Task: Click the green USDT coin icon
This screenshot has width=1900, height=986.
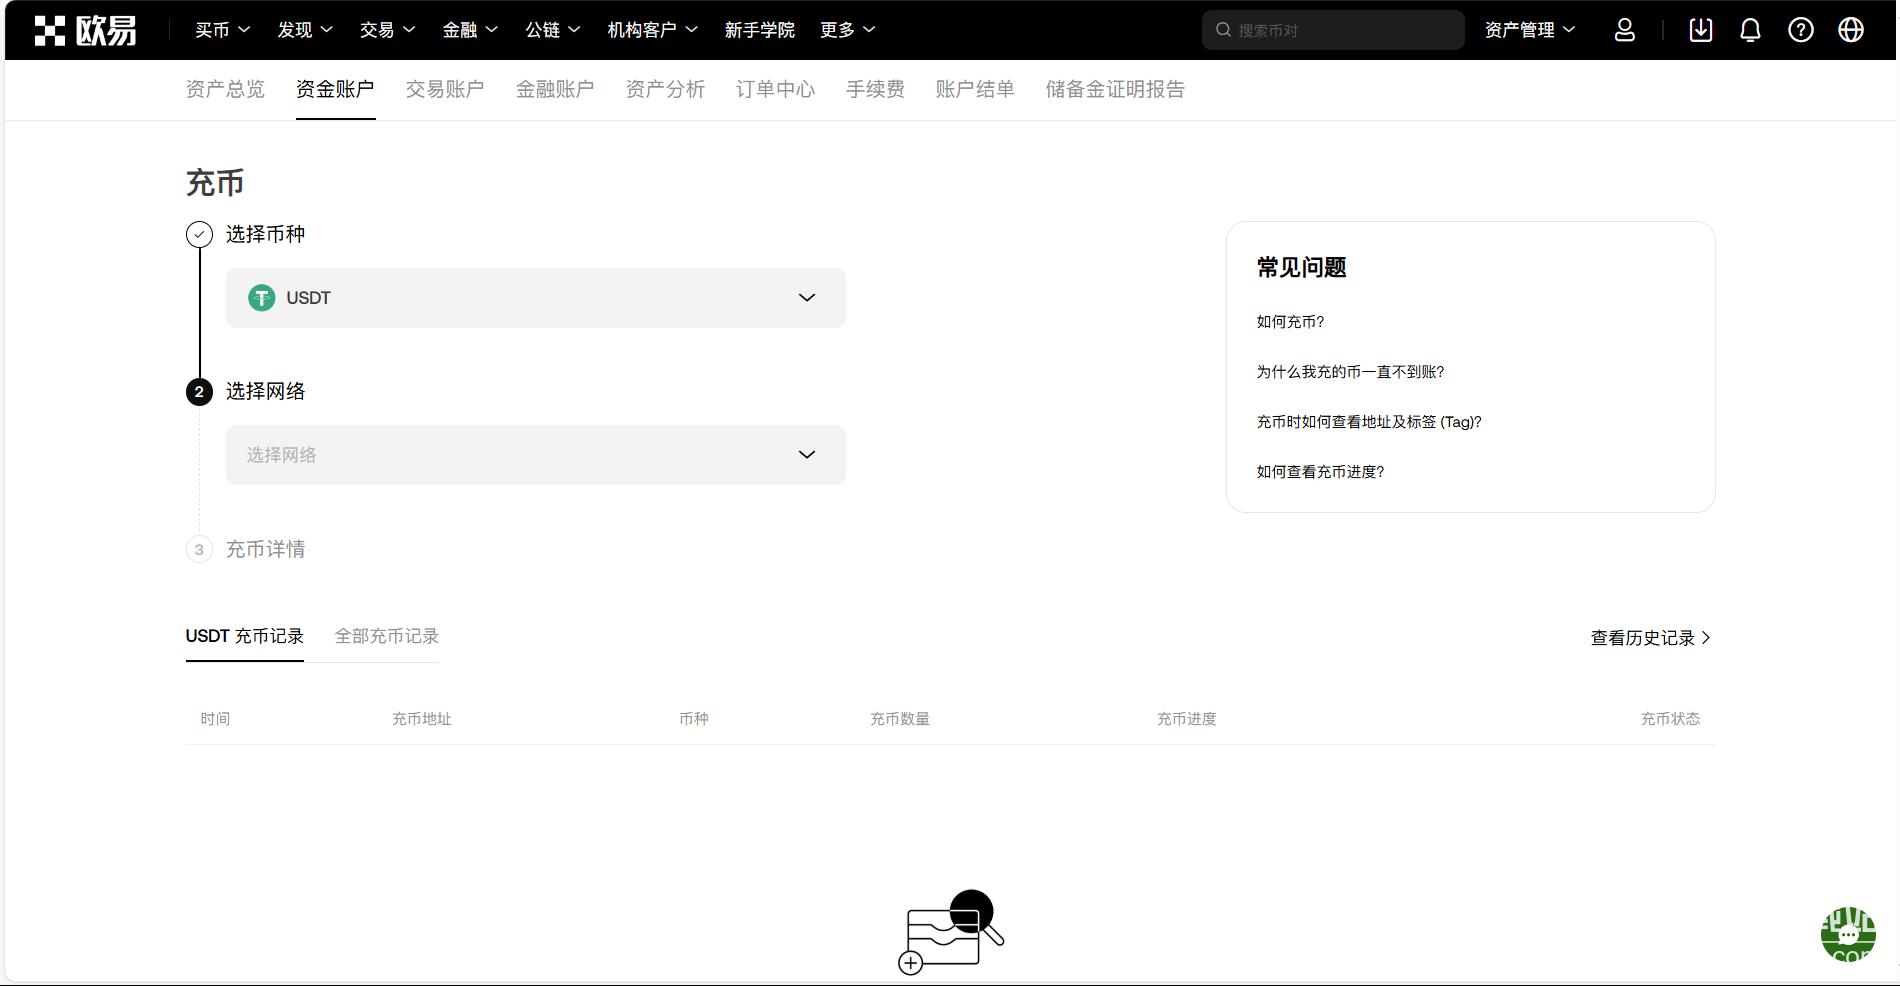Action: coord(261,298)
